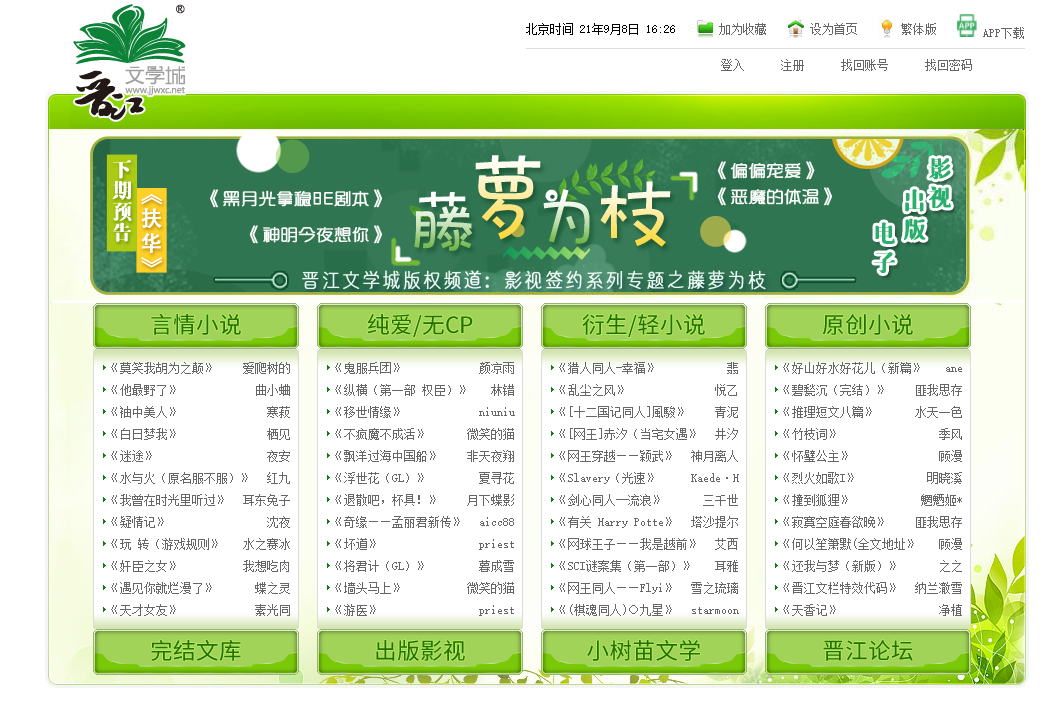This screenshot has height=702, width=1059.
Task: Open the 言情小说 category
Action: point(196,325)
